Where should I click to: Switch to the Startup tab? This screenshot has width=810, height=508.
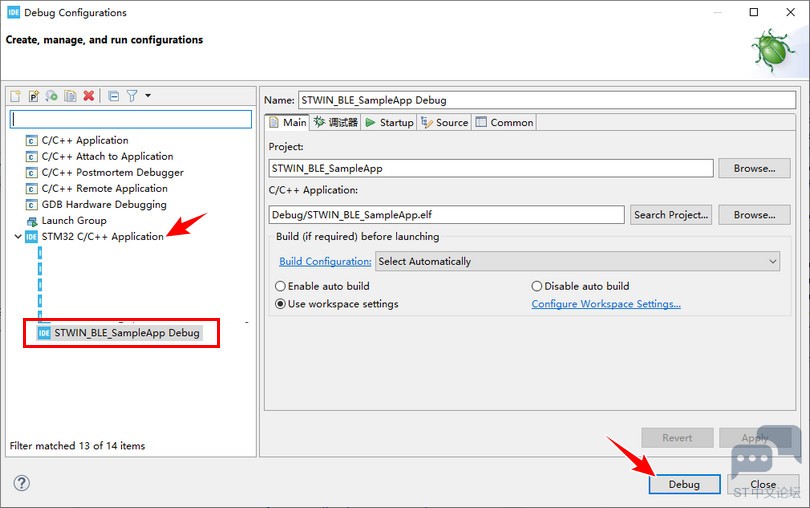388,122
